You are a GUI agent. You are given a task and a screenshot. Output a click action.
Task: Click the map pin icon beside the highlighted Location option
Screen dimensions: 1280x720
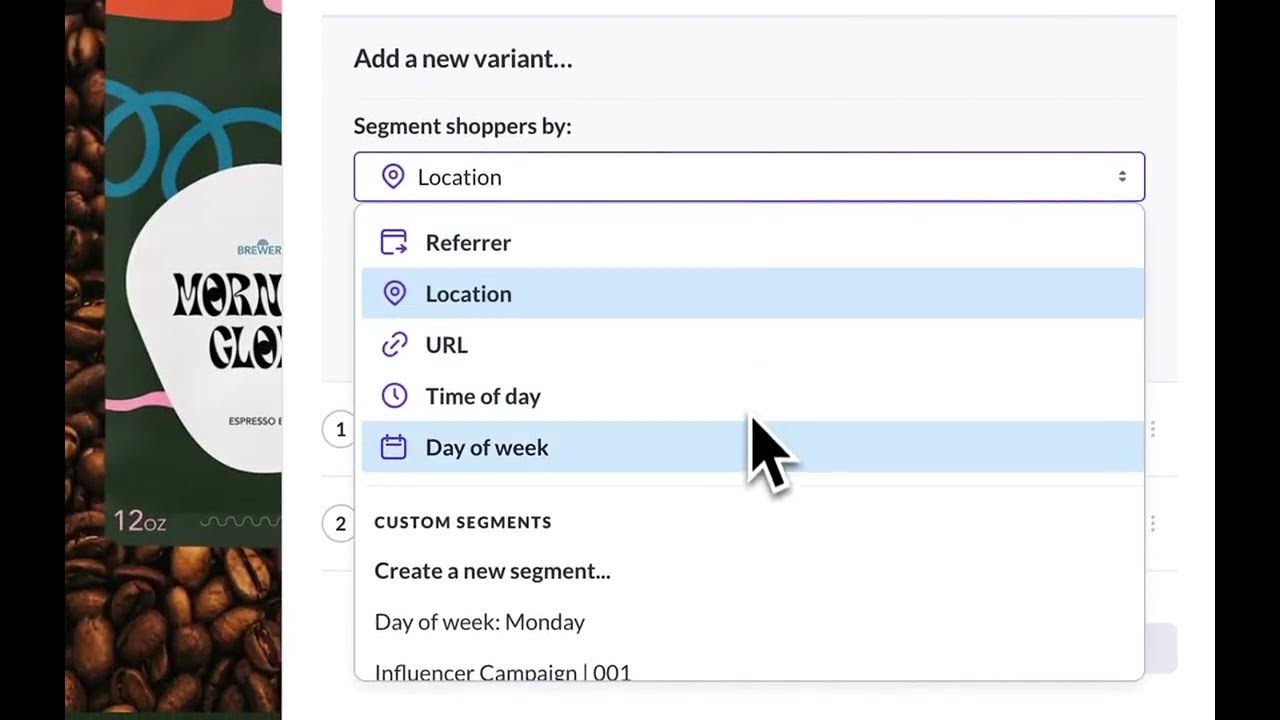(394, 293)
